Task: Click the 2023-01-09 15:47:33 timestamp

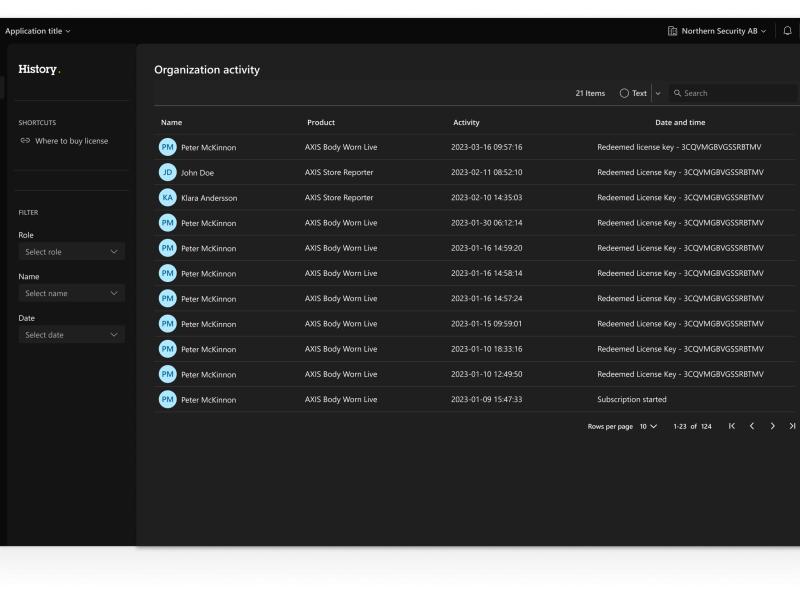Action: click(487, 399)
